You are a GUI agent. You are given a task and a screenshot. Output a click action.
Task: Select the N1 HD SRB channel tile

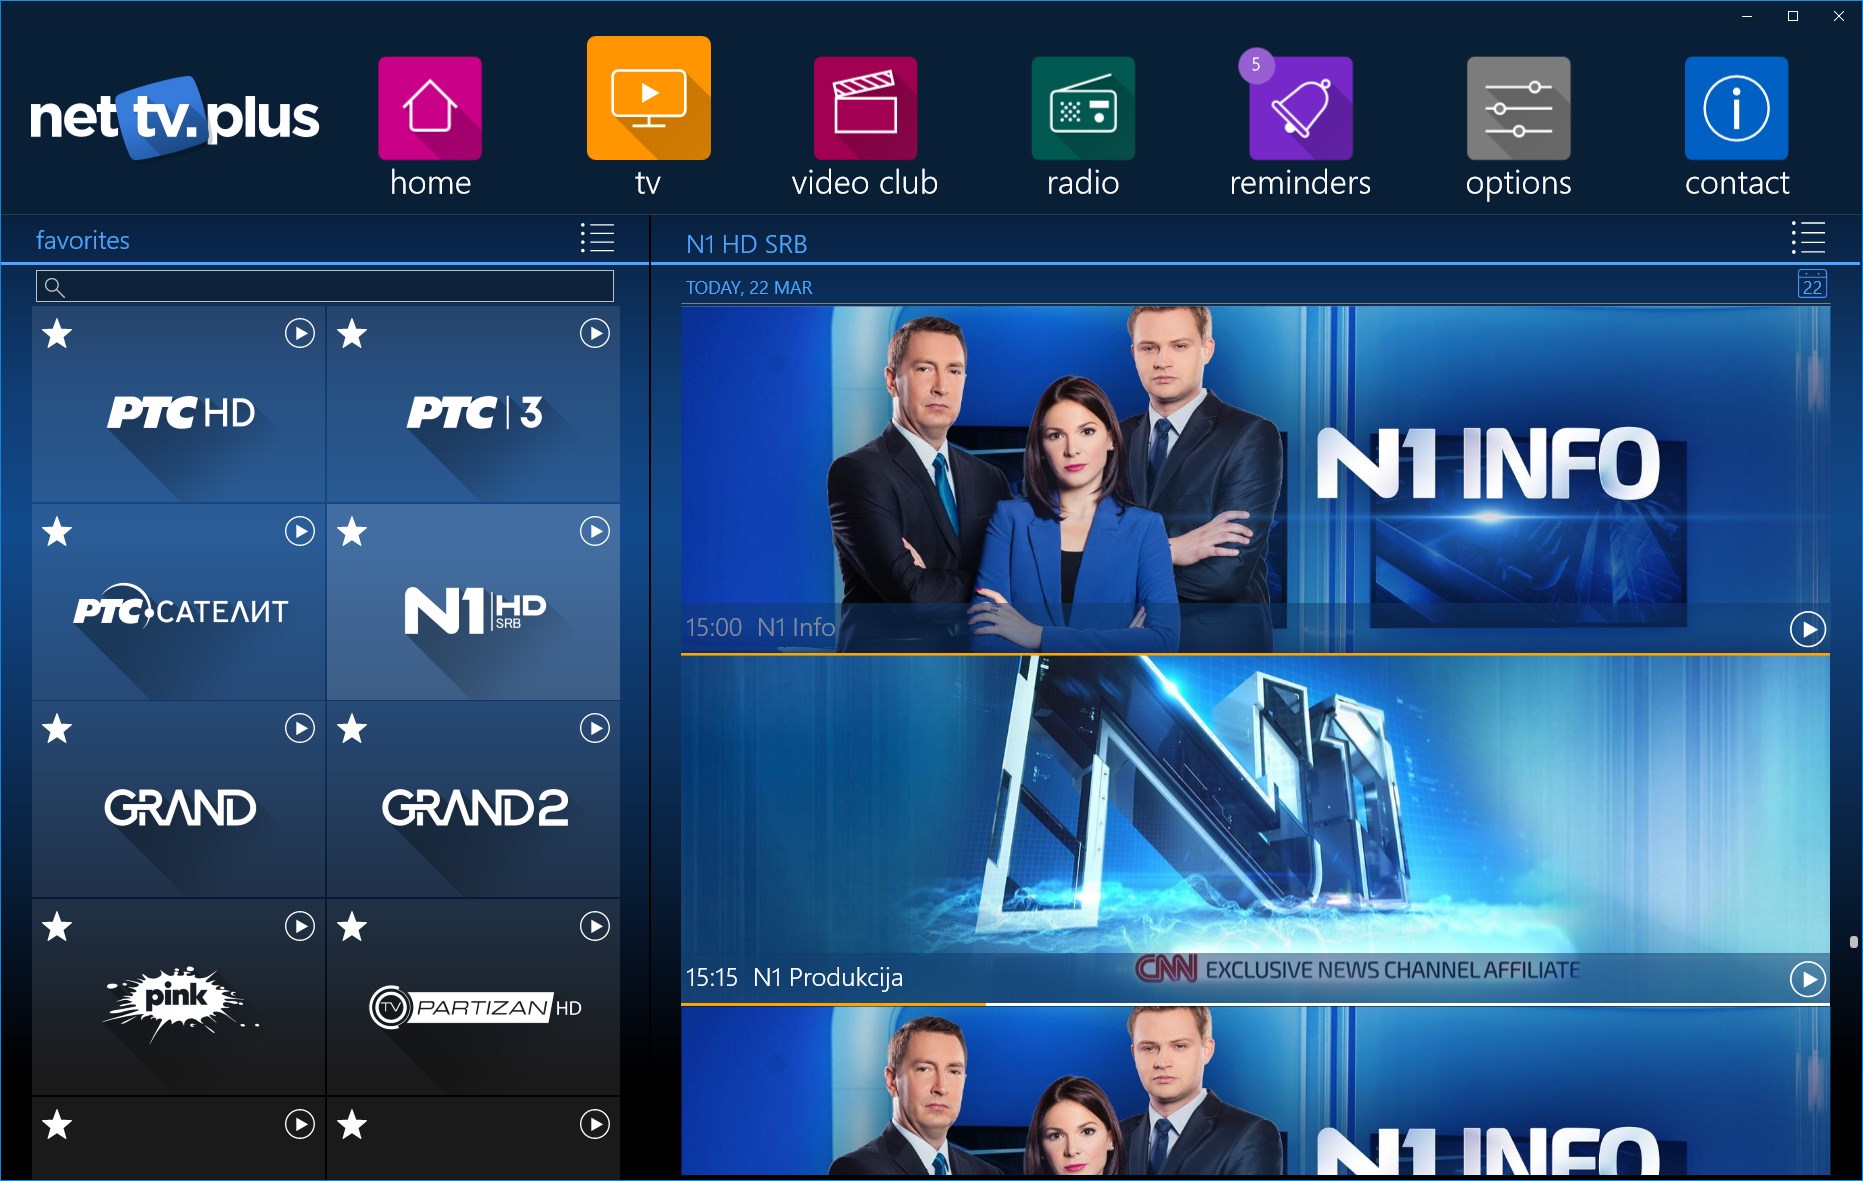[474, 602]
